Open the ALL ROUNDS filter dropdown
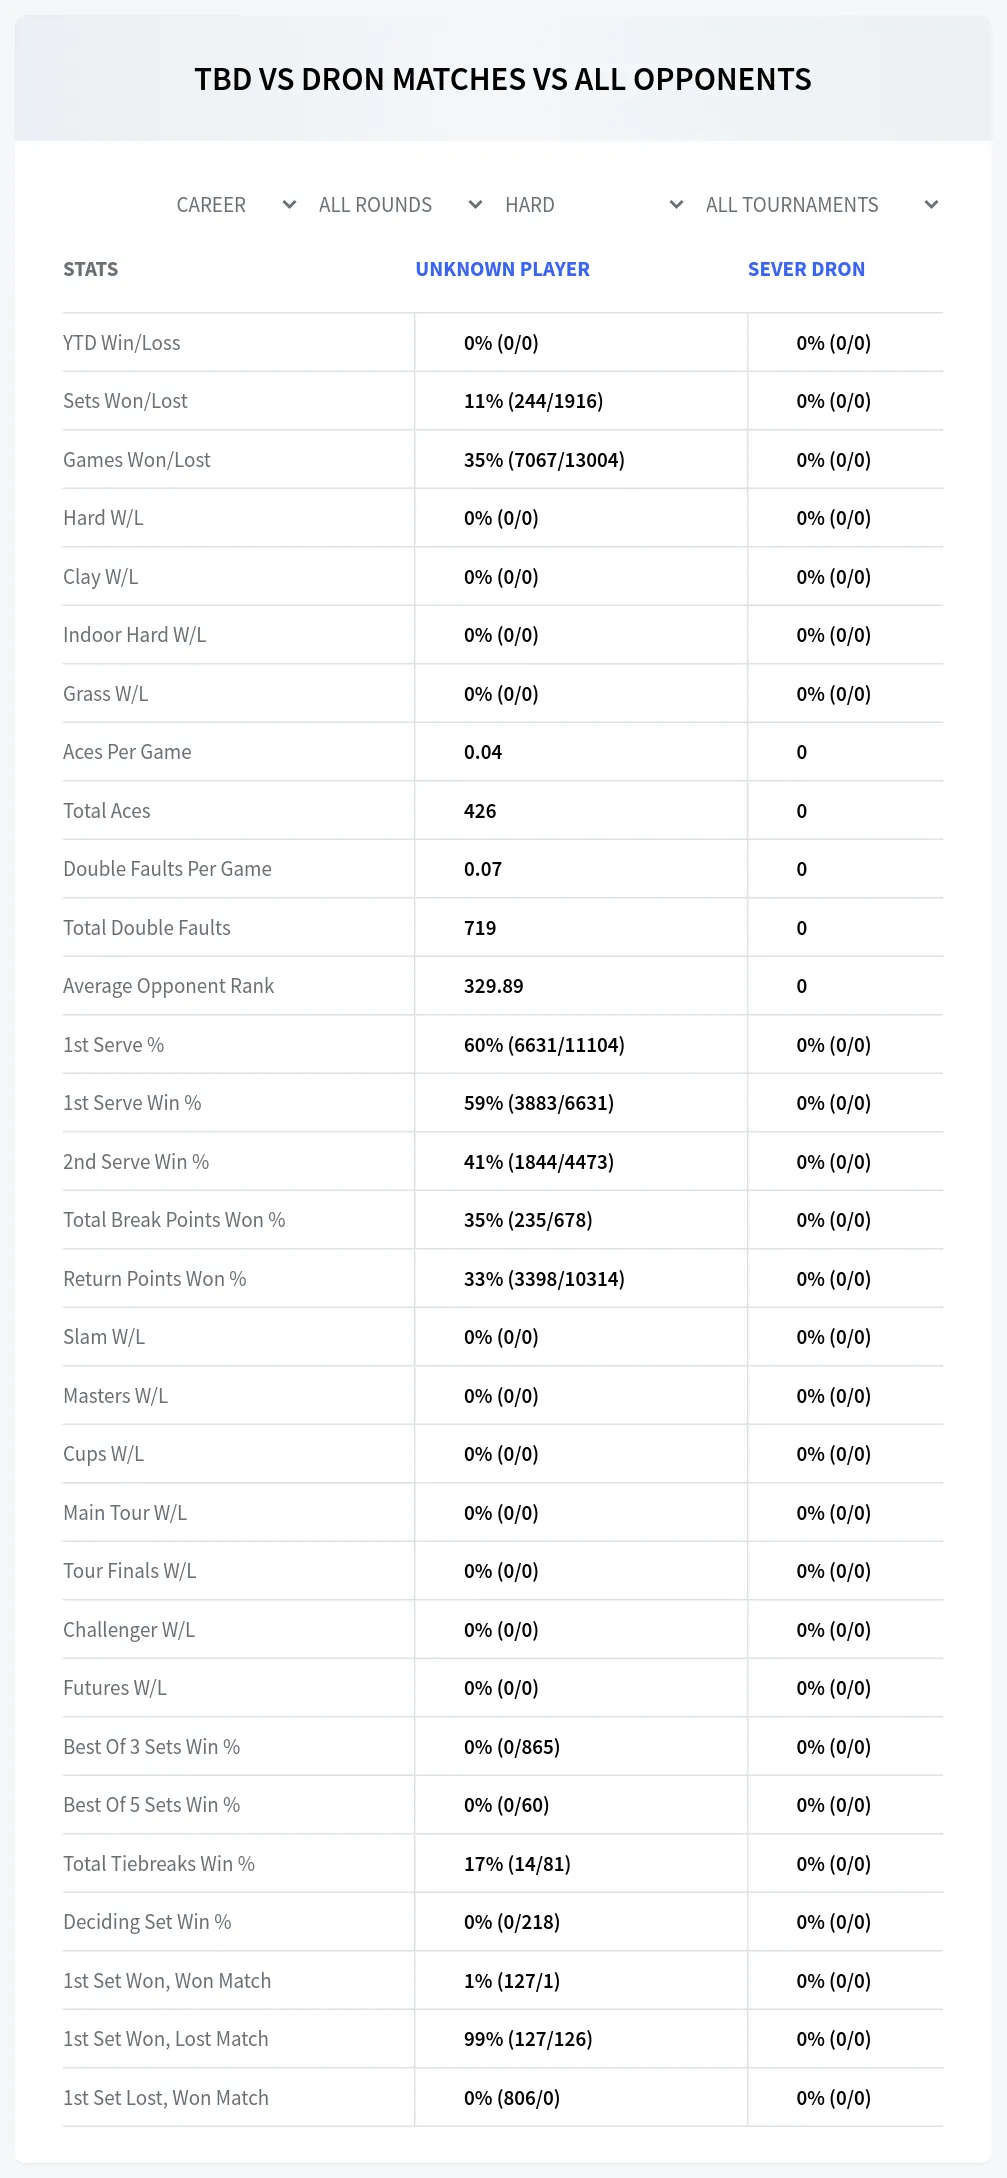This screenshot has height=2178, width=1007. pyautogui.click(x=400, y=205)
